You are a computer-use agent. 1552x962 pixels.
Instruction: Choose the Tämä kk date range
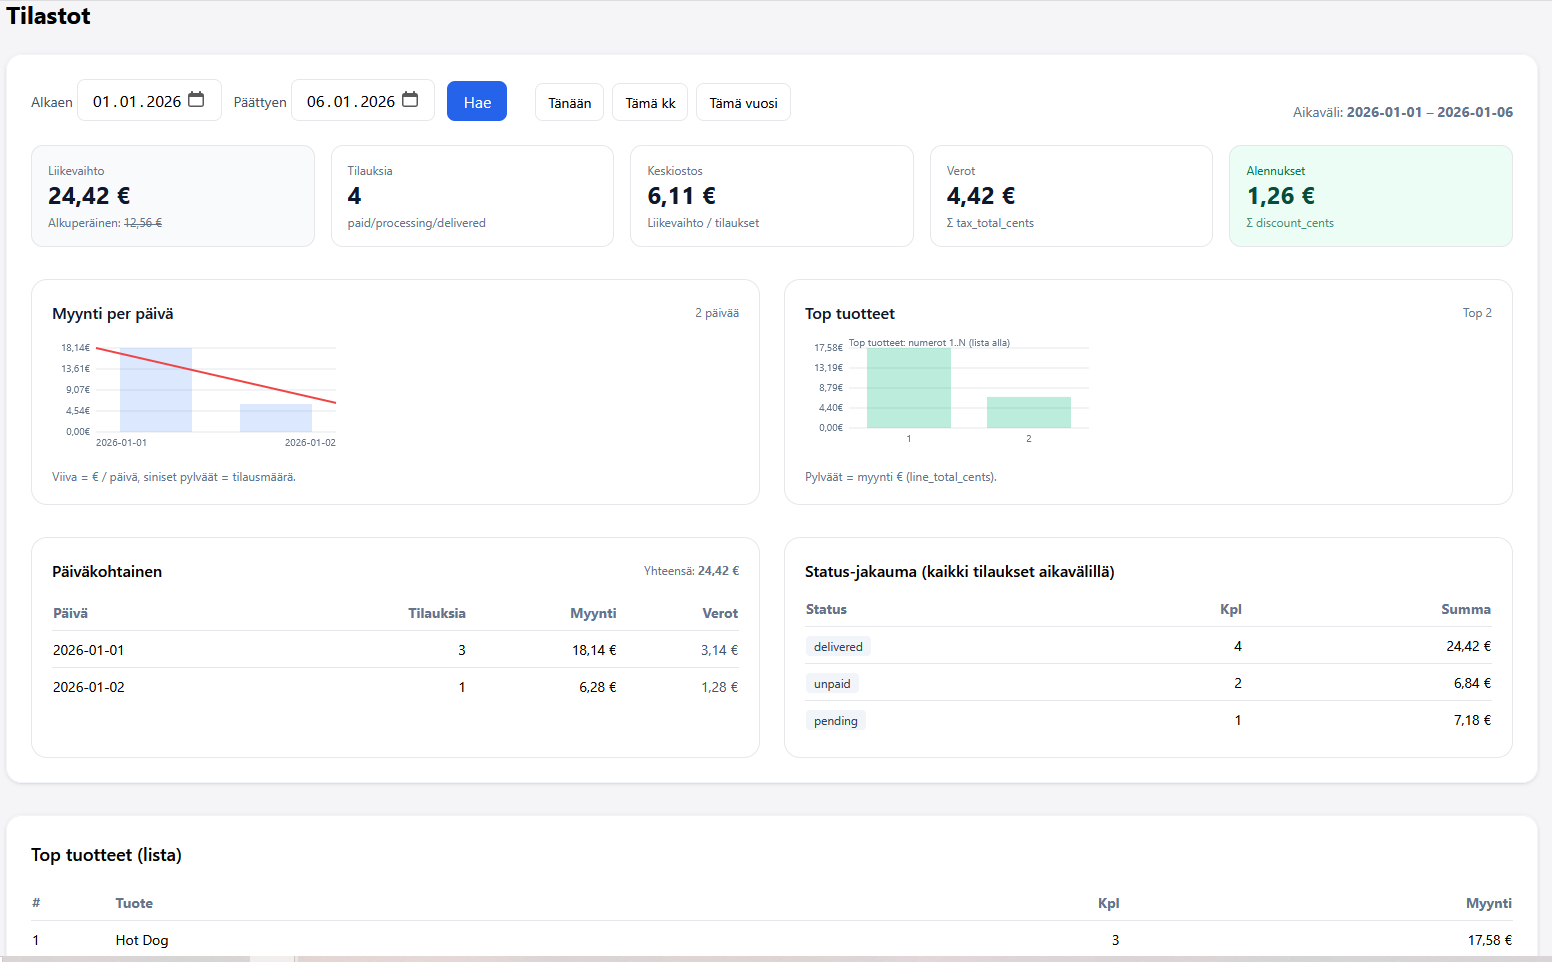650,103
